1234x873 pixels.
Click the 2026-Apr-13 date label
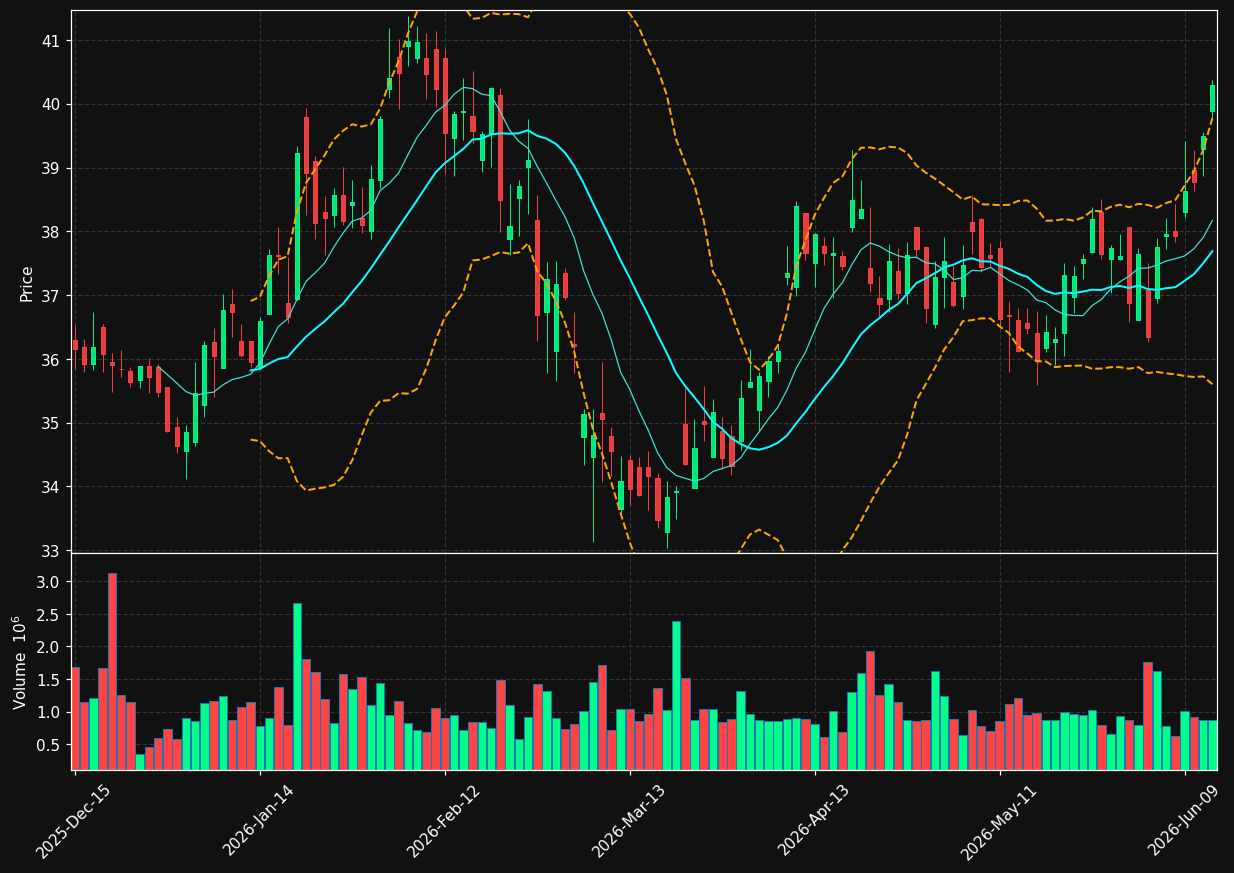coord(814,820)
